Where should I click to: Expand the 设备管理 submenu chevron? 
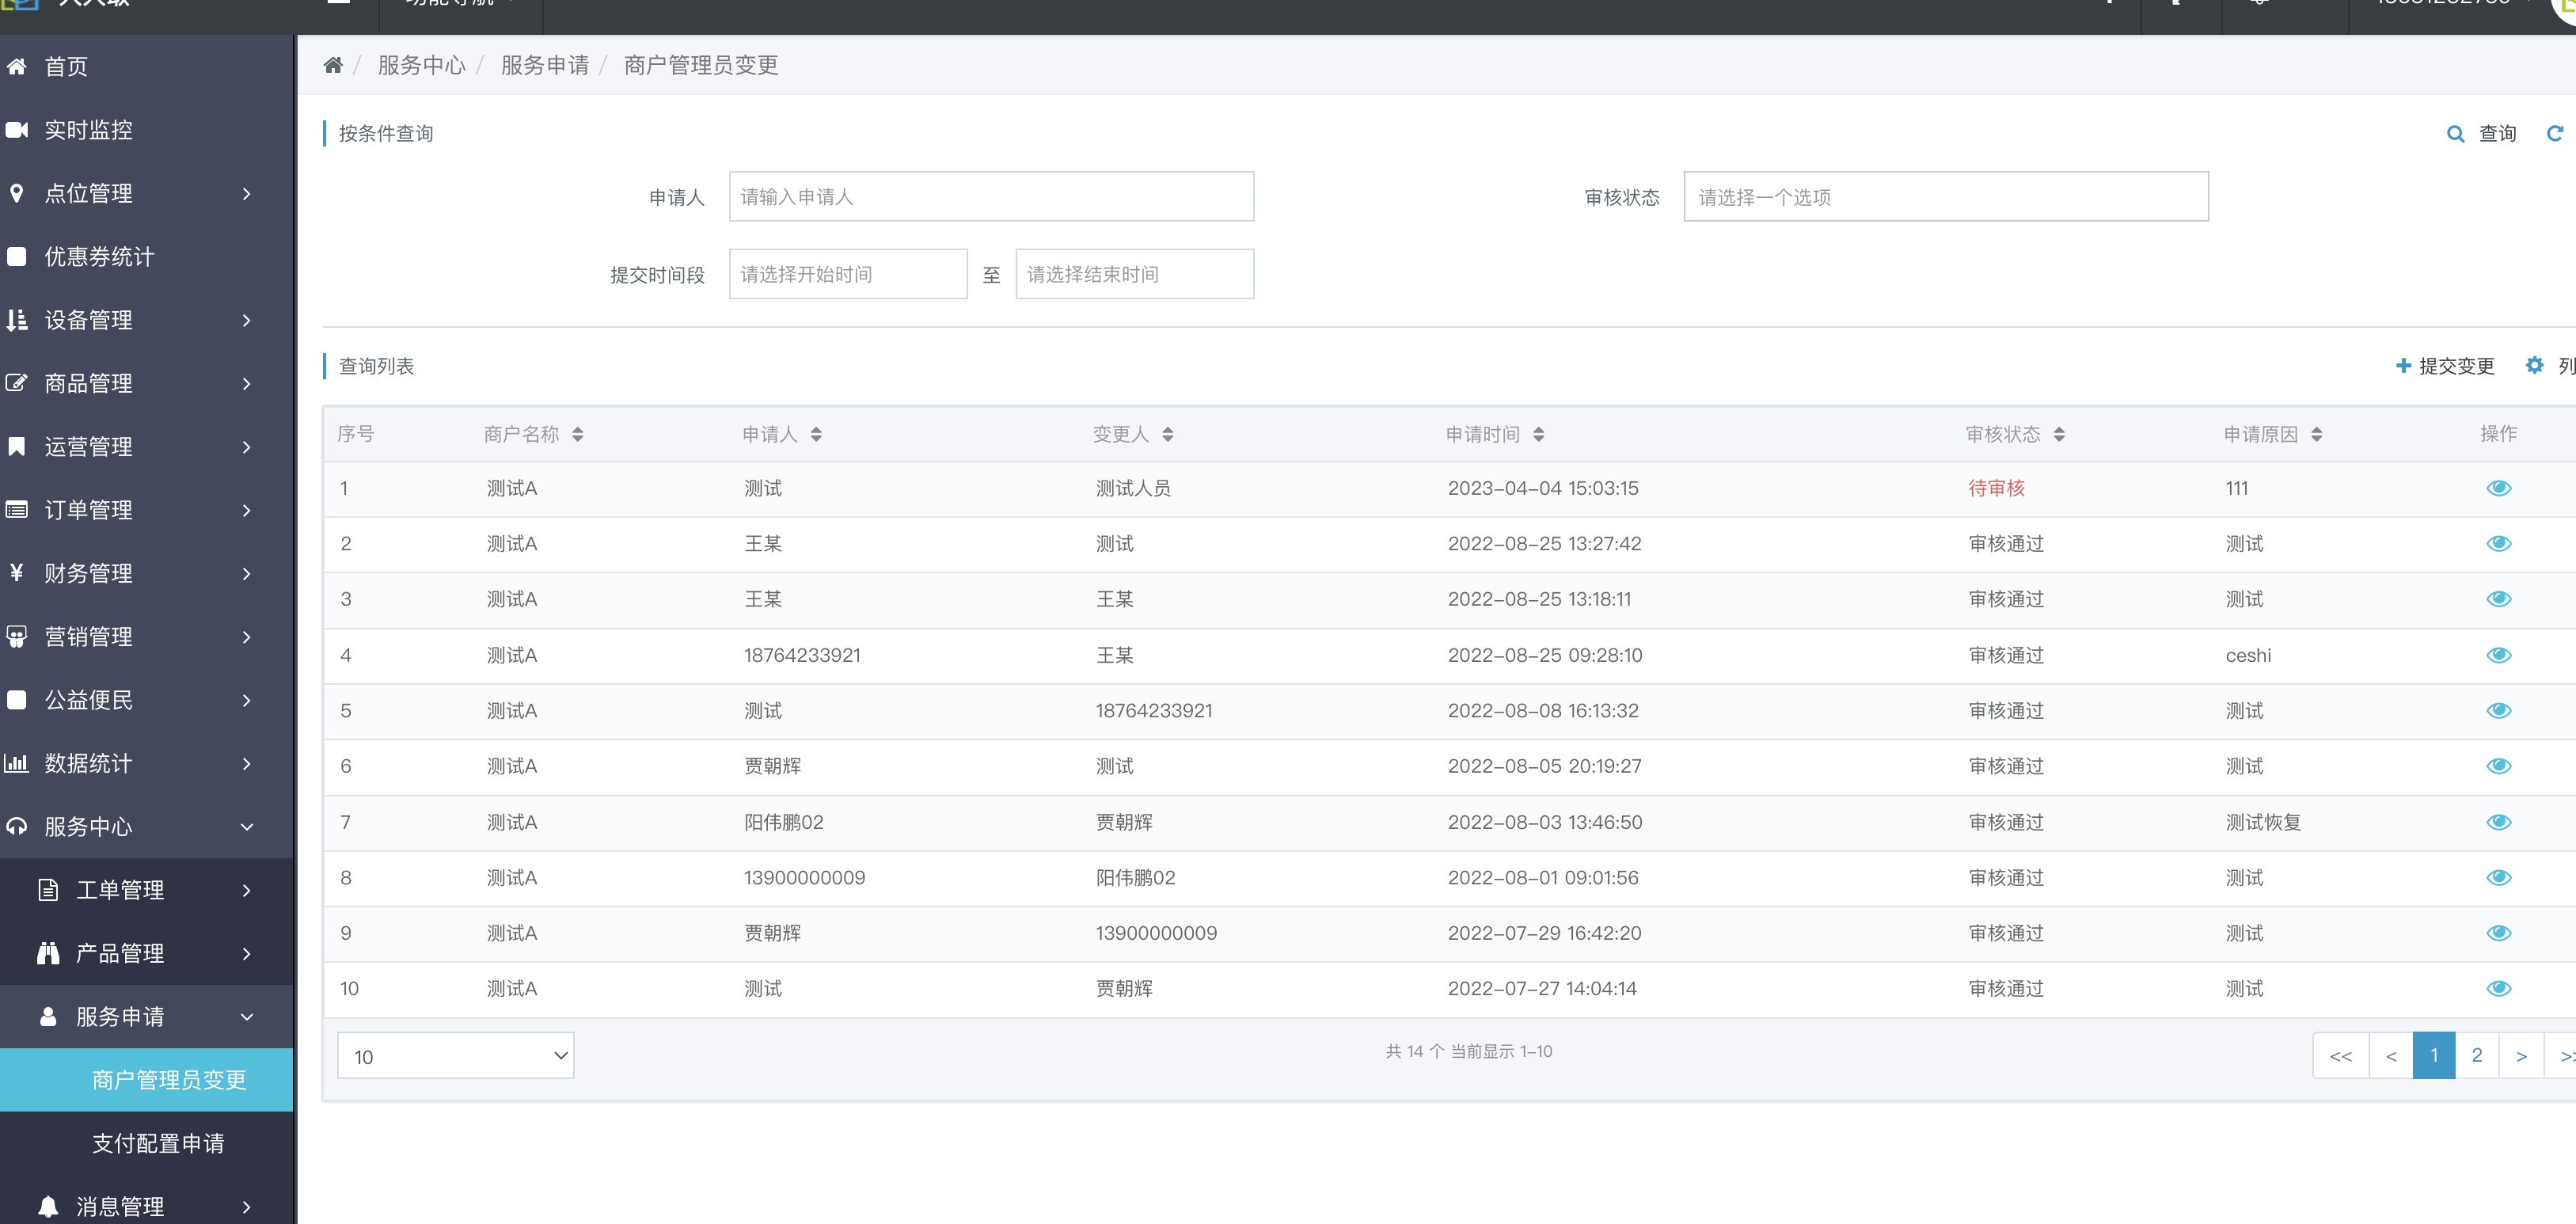tap(246, 320)
